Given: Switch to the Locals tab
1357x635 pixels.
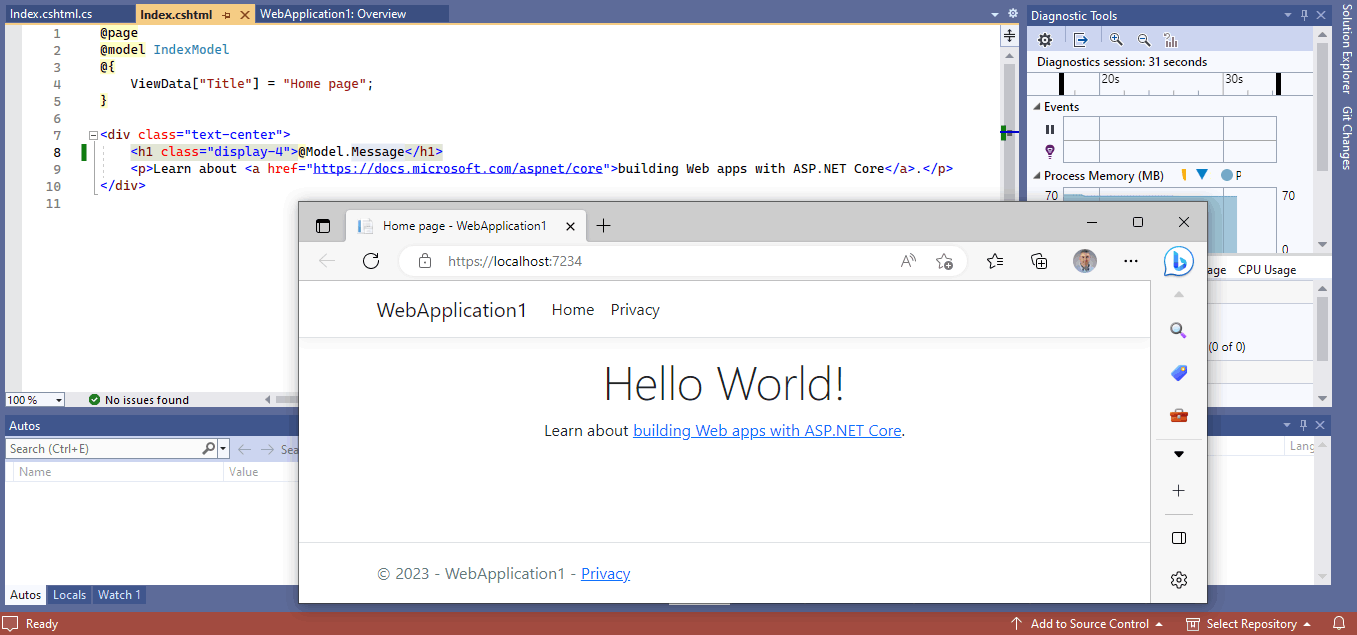Looking at the screenshot, I should coord(69,595).
